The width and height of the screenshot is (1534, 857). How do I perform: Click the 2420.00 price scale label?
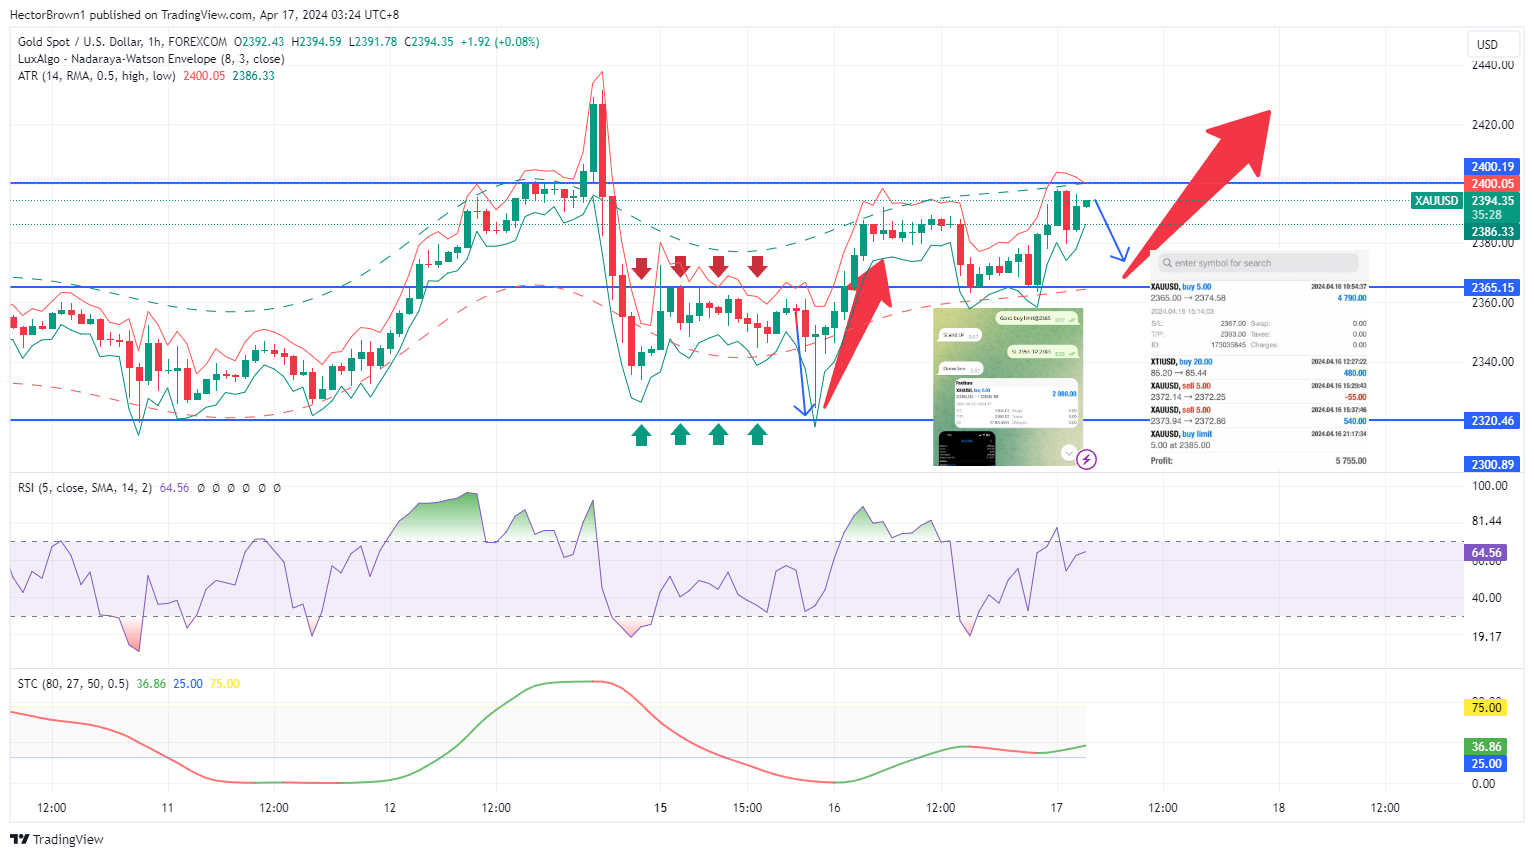click(1492, 125)
